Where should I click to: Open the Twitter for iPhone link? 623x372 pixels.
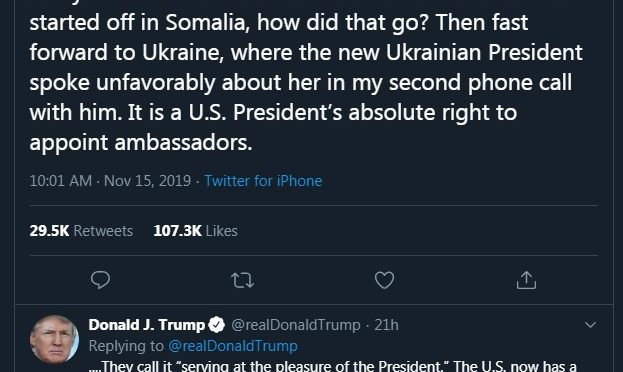(263, 181)
